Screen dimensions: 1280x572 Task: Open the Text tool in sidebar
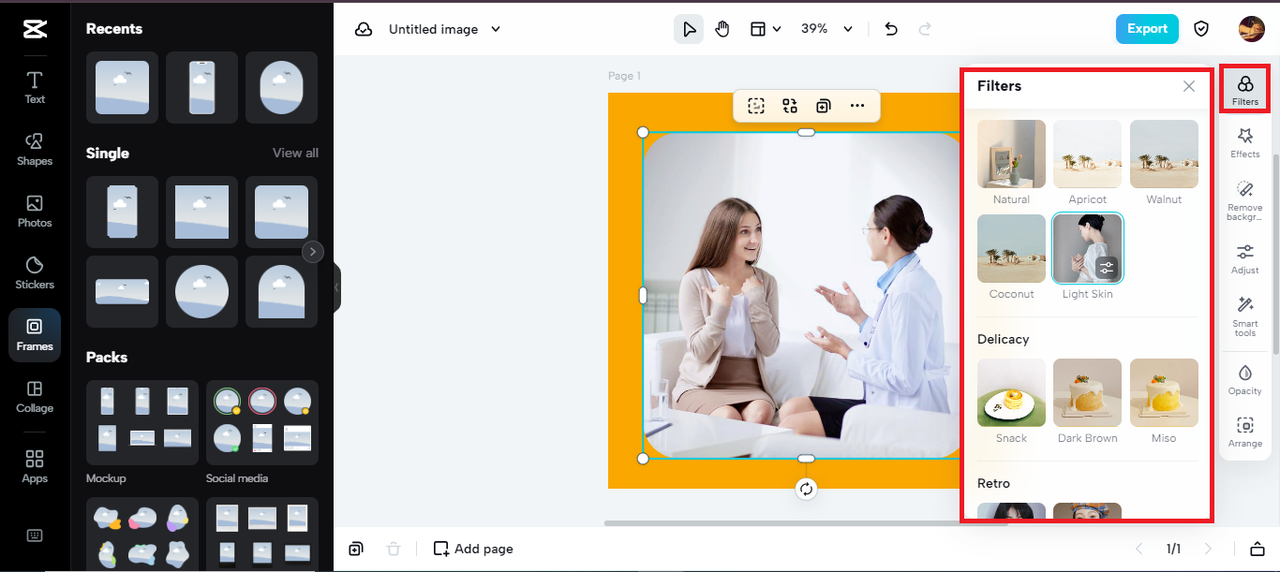click(x=35, y=88)
